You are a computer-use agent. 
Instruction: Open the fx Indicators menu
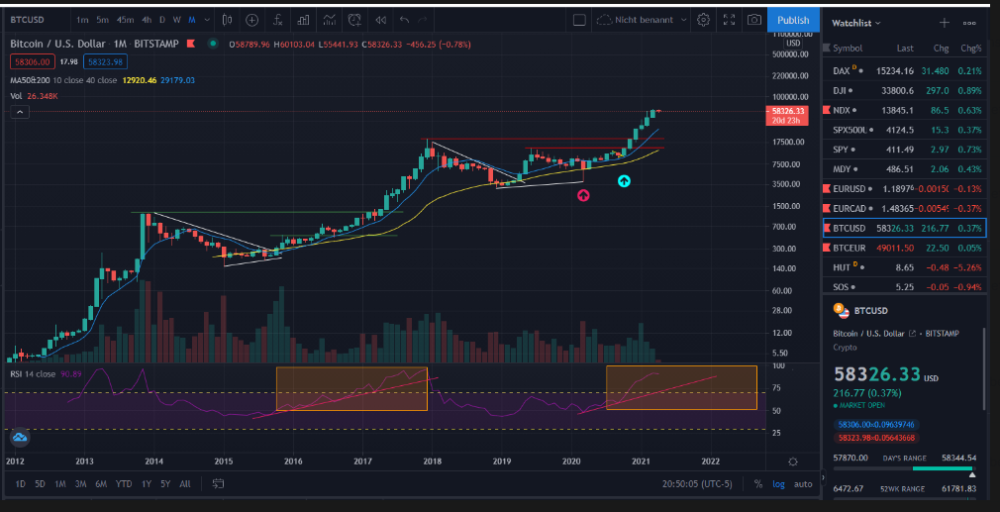pos(277,20)
